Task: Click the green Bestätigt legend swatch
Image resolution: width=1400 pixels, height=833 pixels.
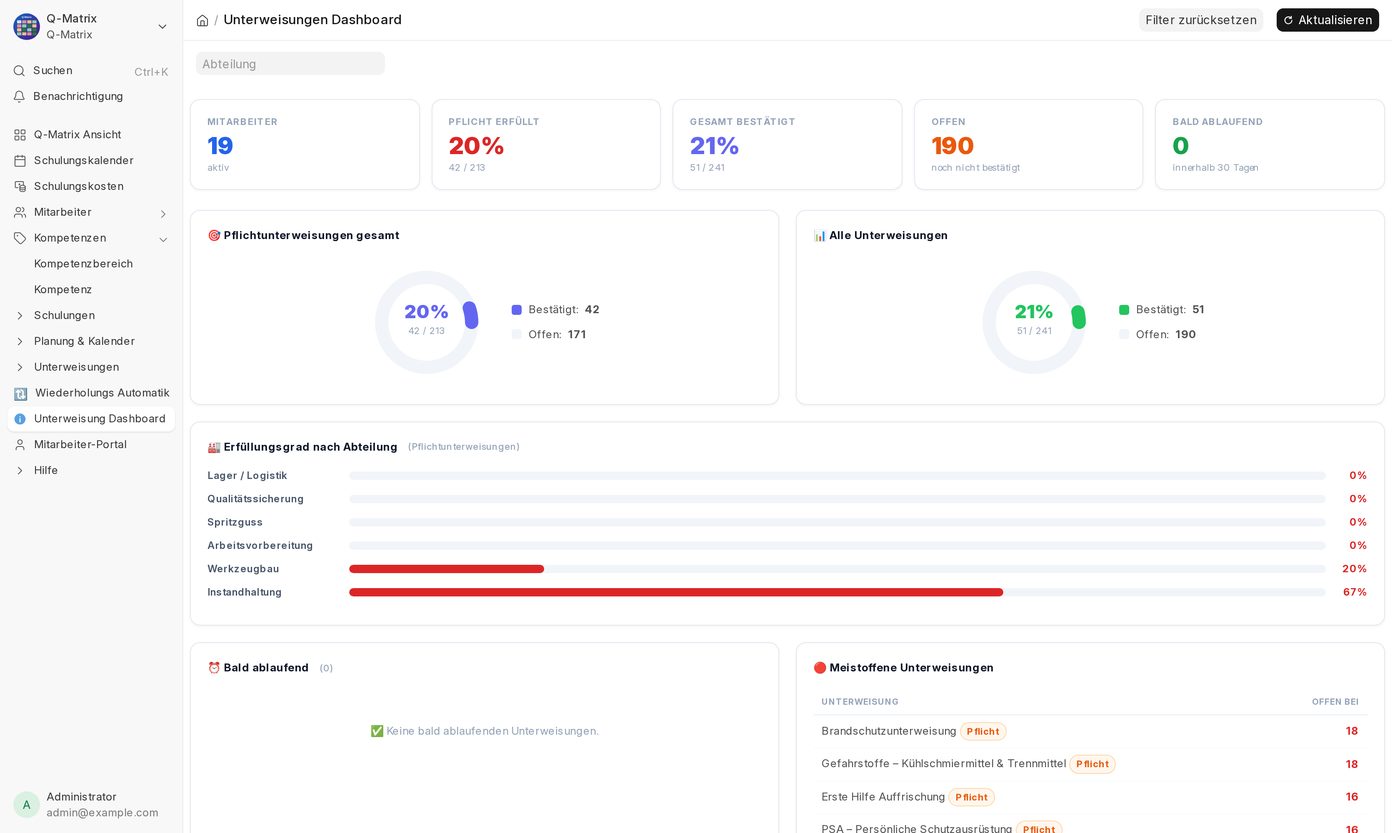Action: pos(1124,310)
